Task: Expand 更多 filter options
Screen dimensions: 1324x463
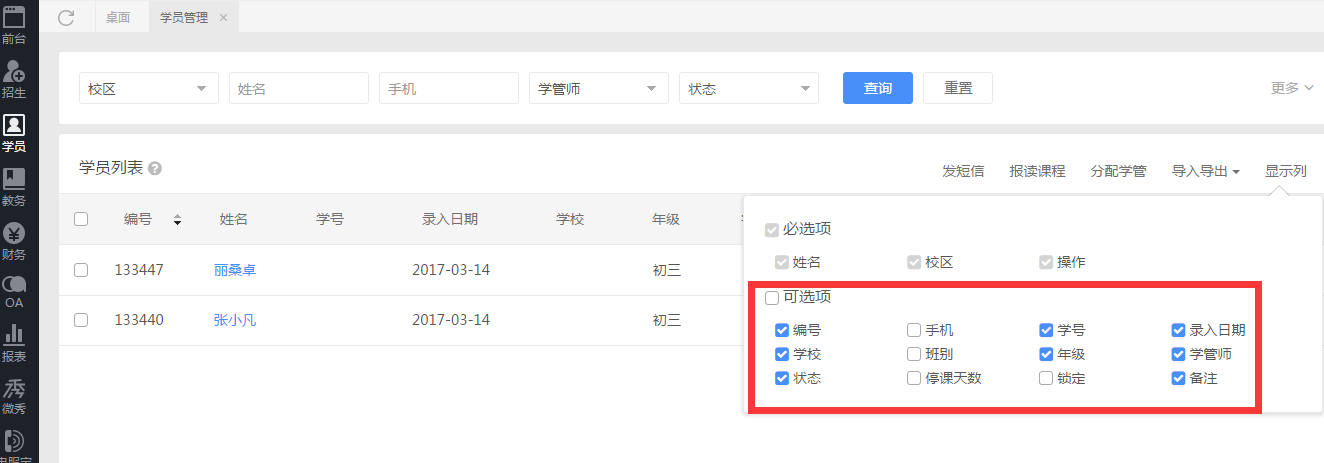Action: [1292, 88]
